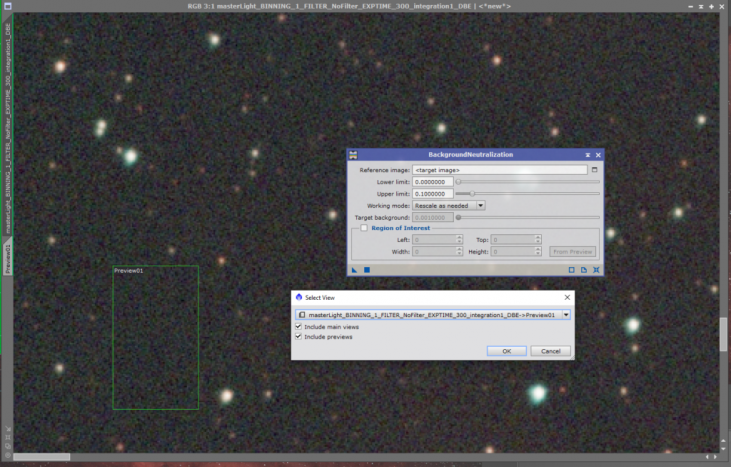Viewport: 731px width, 467px height.
Task: Cancel the Select View dialog
Action: [x=551, y=351]
